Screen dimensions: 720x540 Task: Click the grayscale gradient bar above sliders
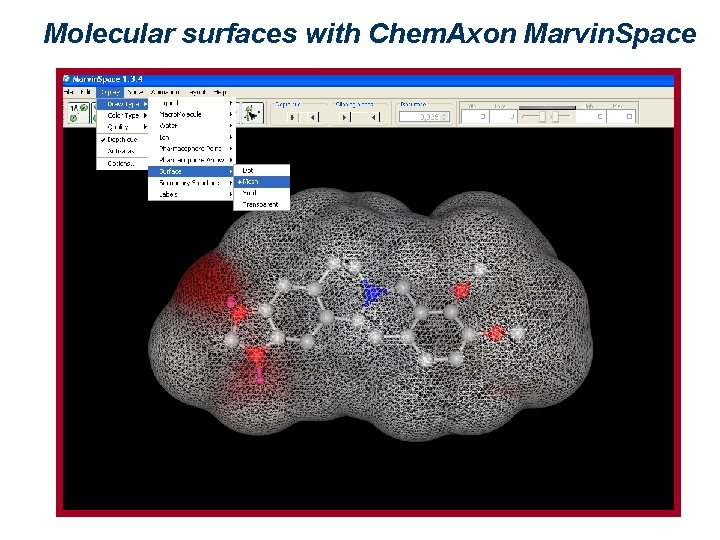(547, 107)
